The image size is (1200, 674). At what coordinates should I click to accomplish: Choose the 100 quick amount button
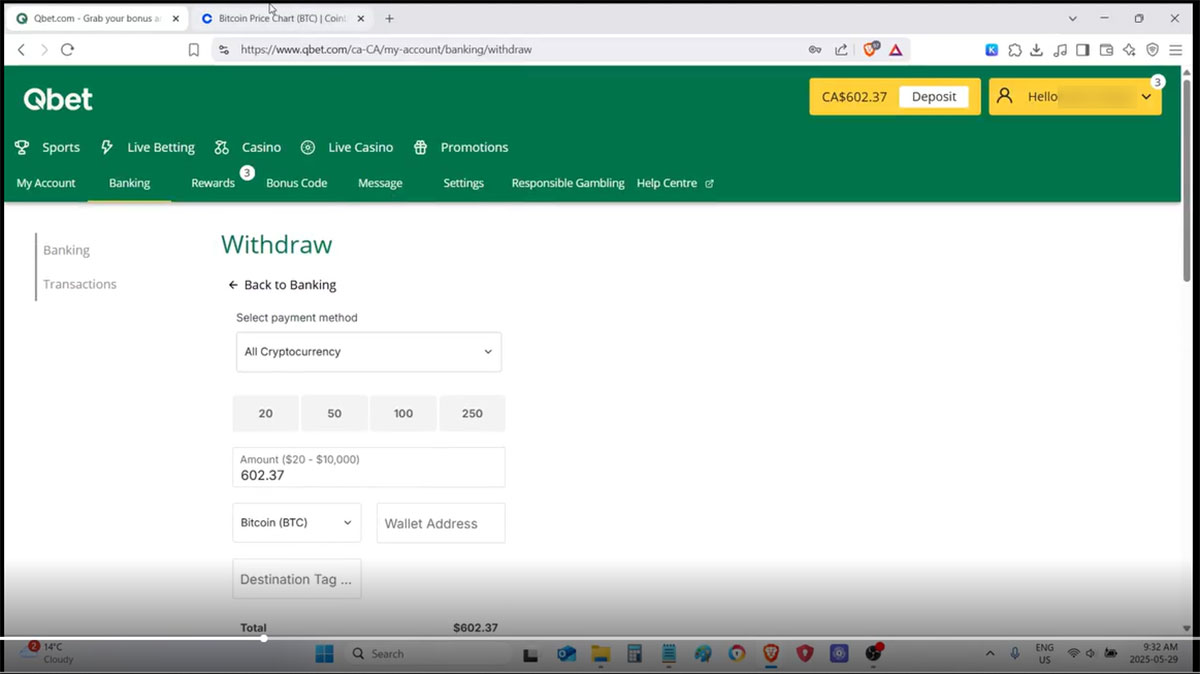(x=403, y=413)
